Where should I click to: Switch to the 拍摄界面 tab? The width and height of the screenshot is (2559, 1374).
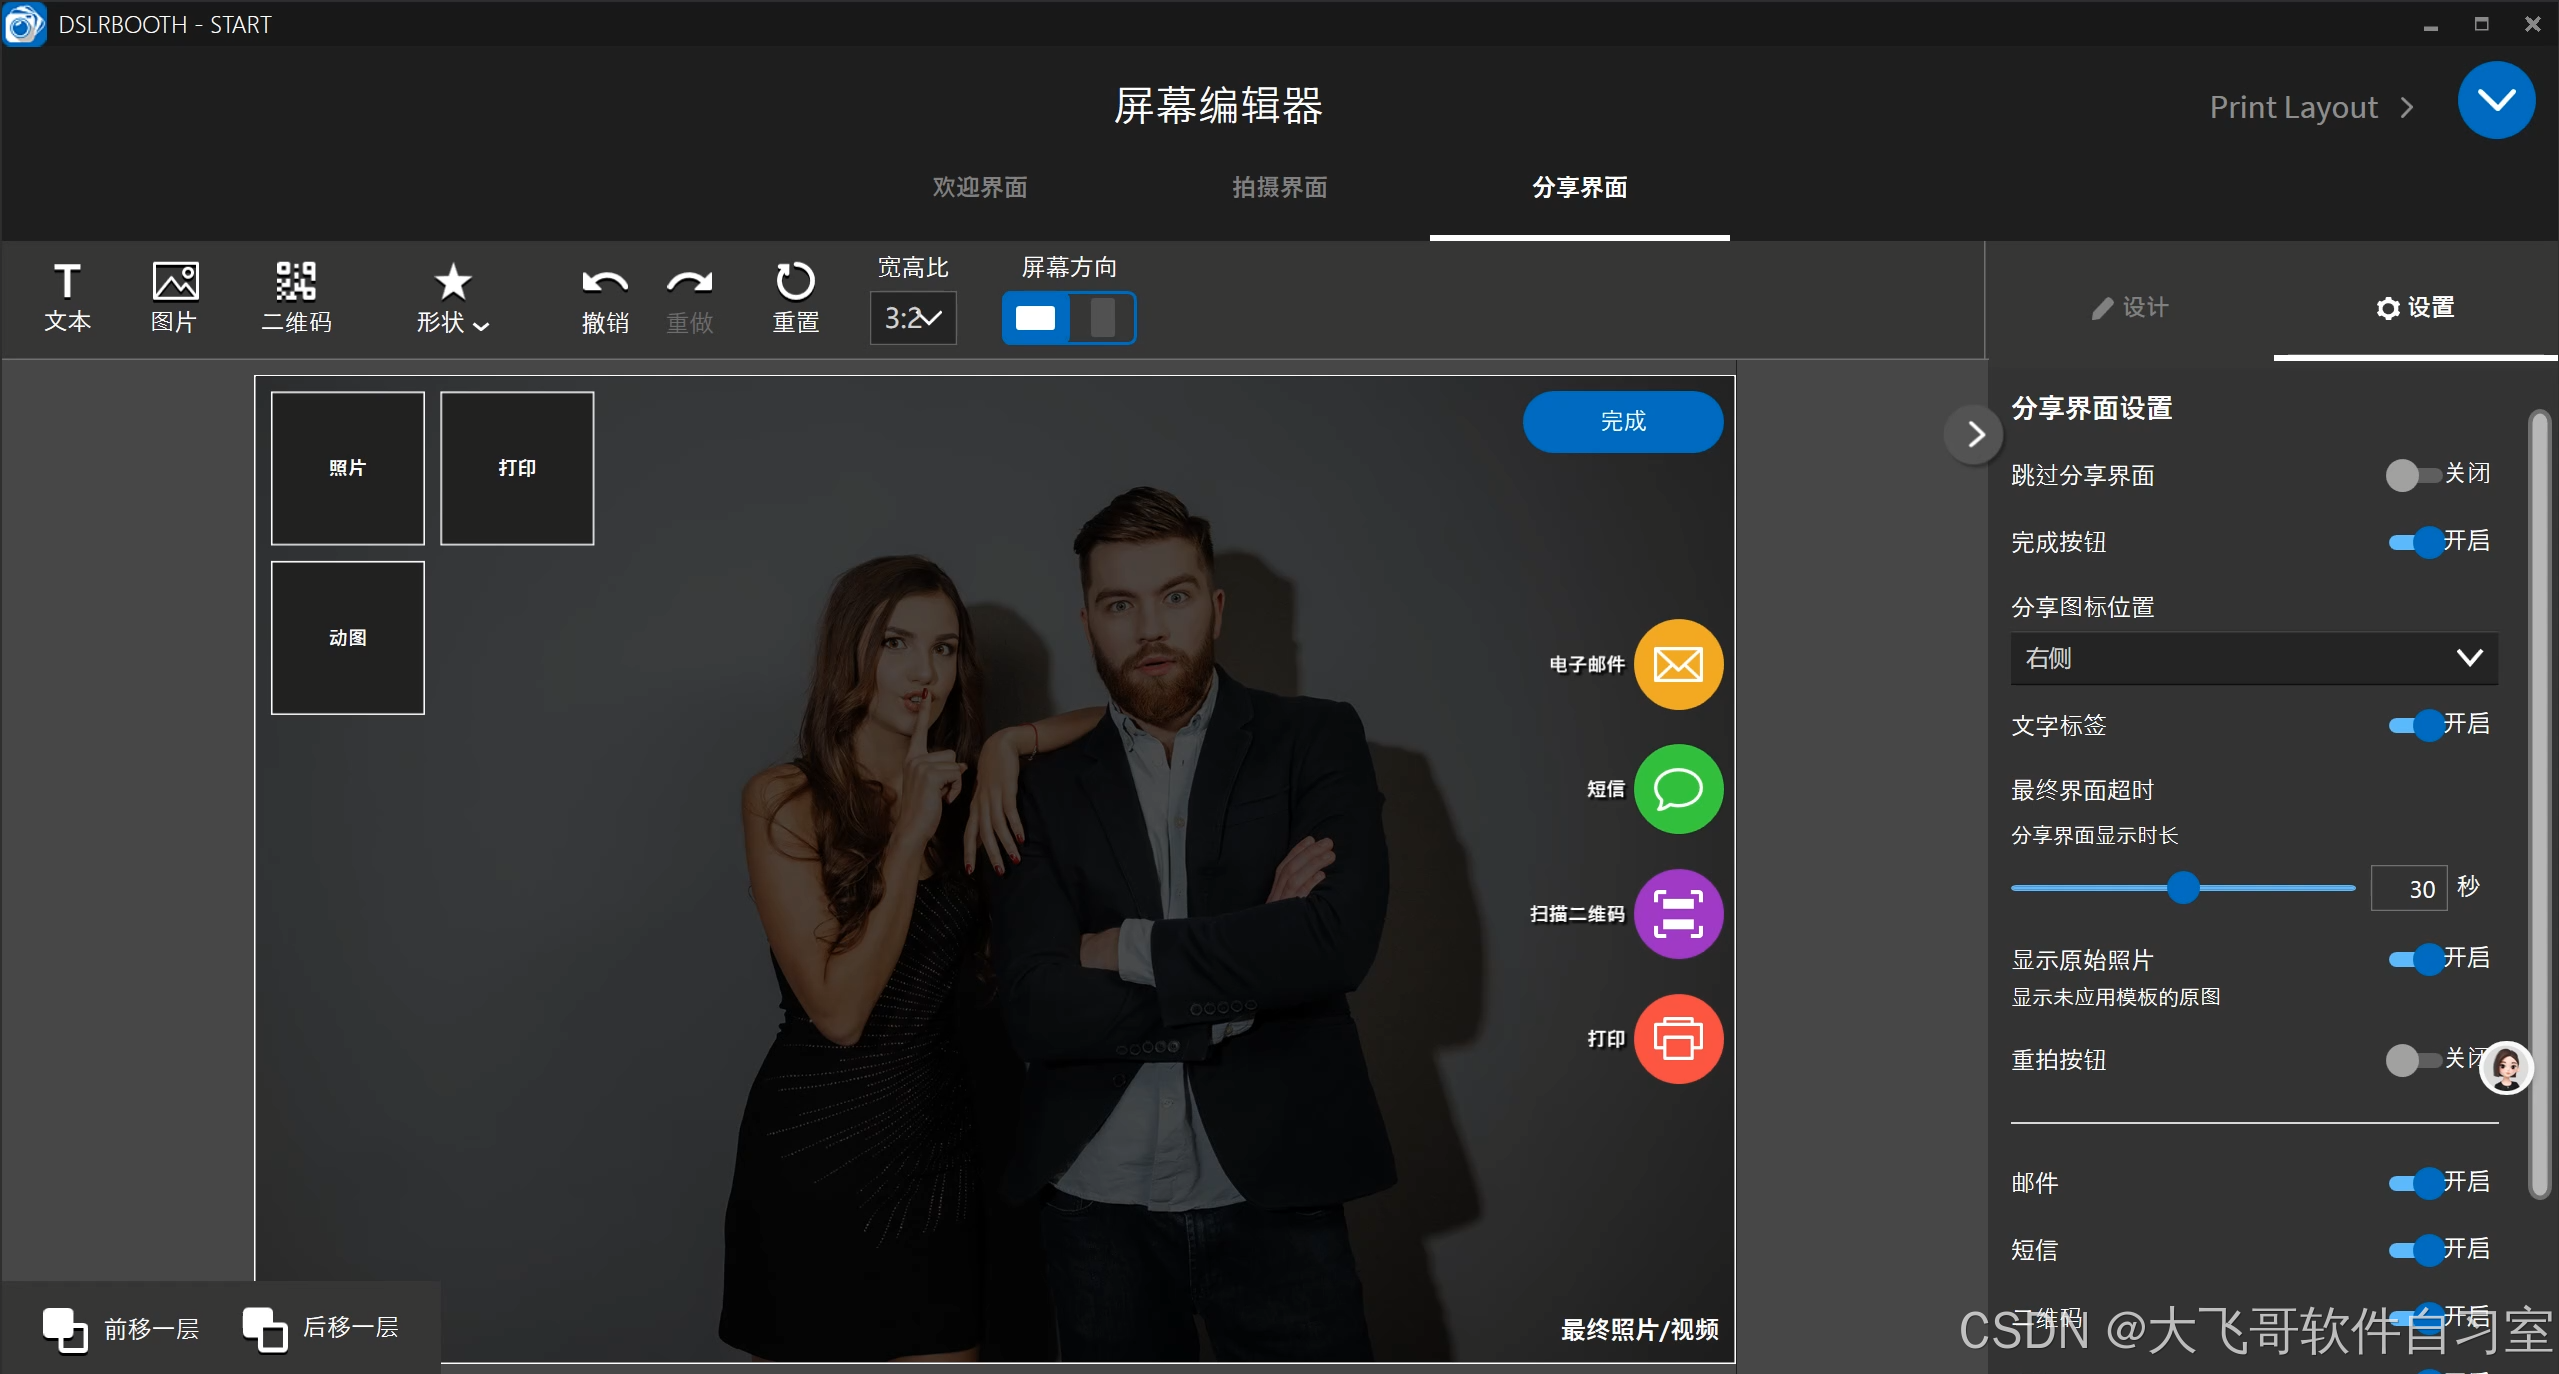coord(1279,187)
